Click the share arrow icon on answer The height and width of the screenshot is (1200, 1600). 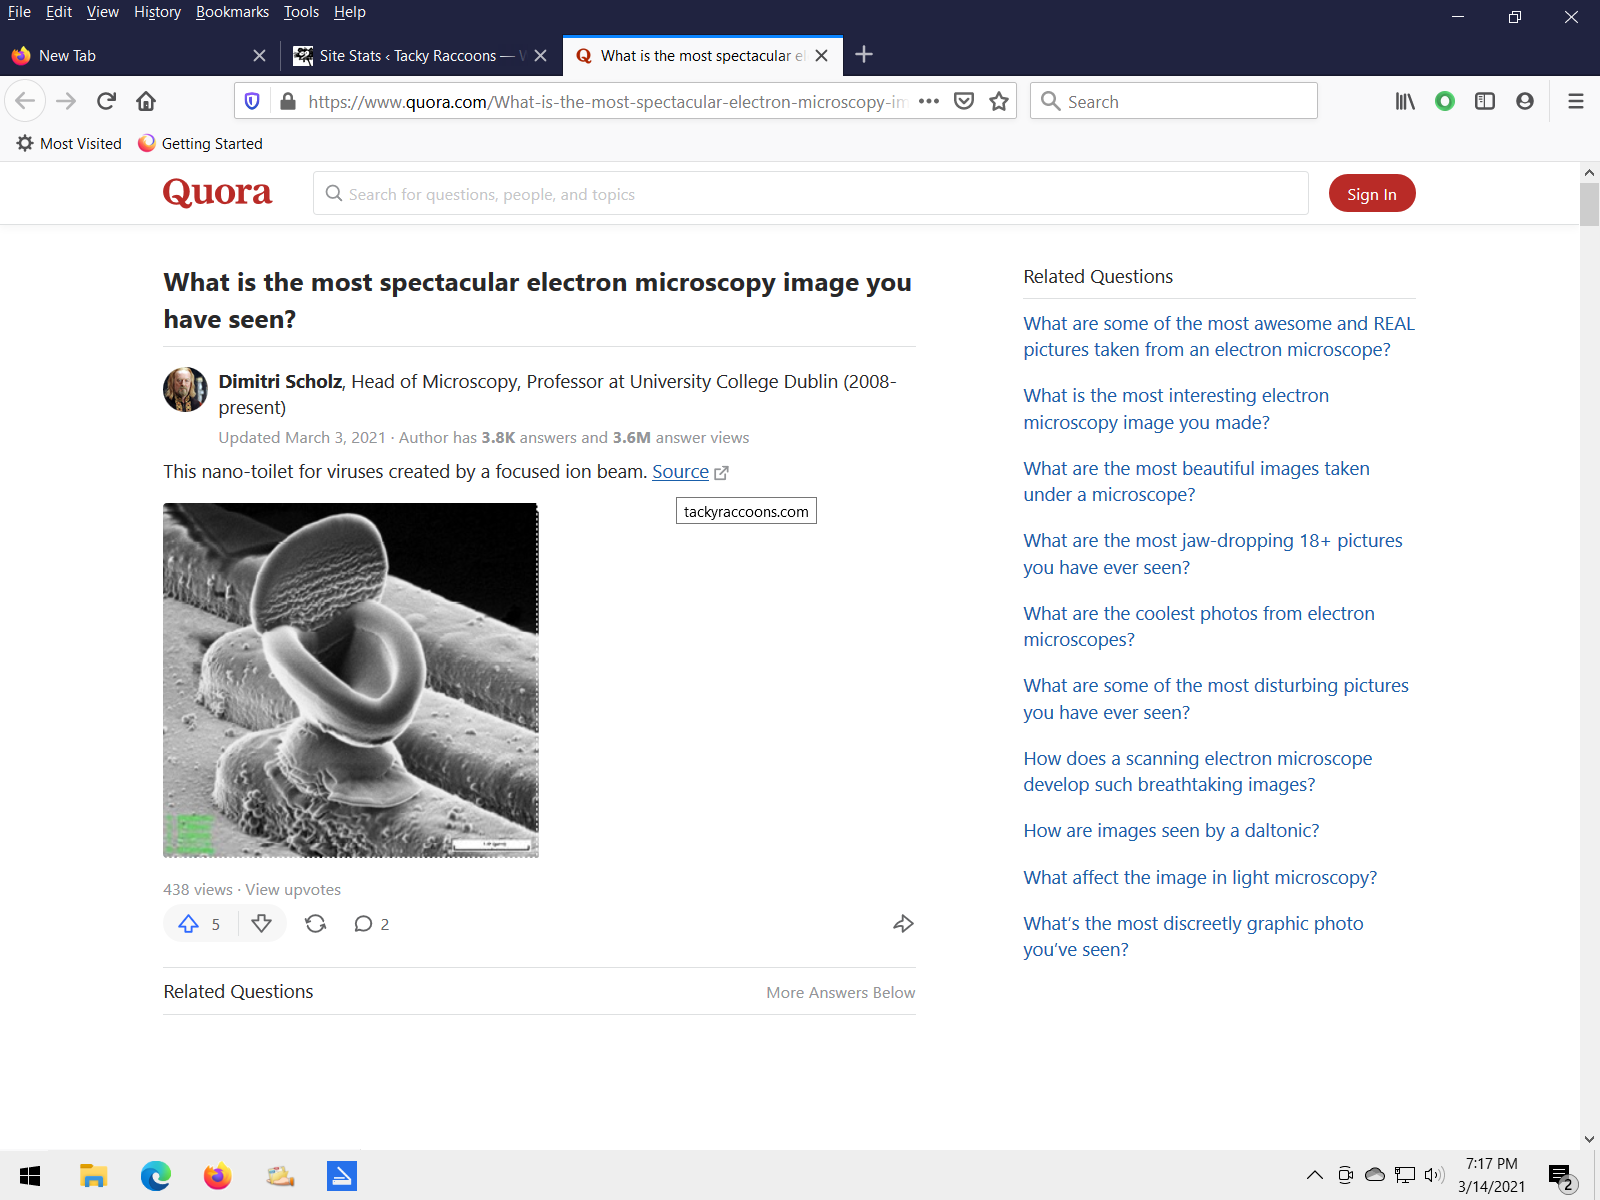[903, 924]
